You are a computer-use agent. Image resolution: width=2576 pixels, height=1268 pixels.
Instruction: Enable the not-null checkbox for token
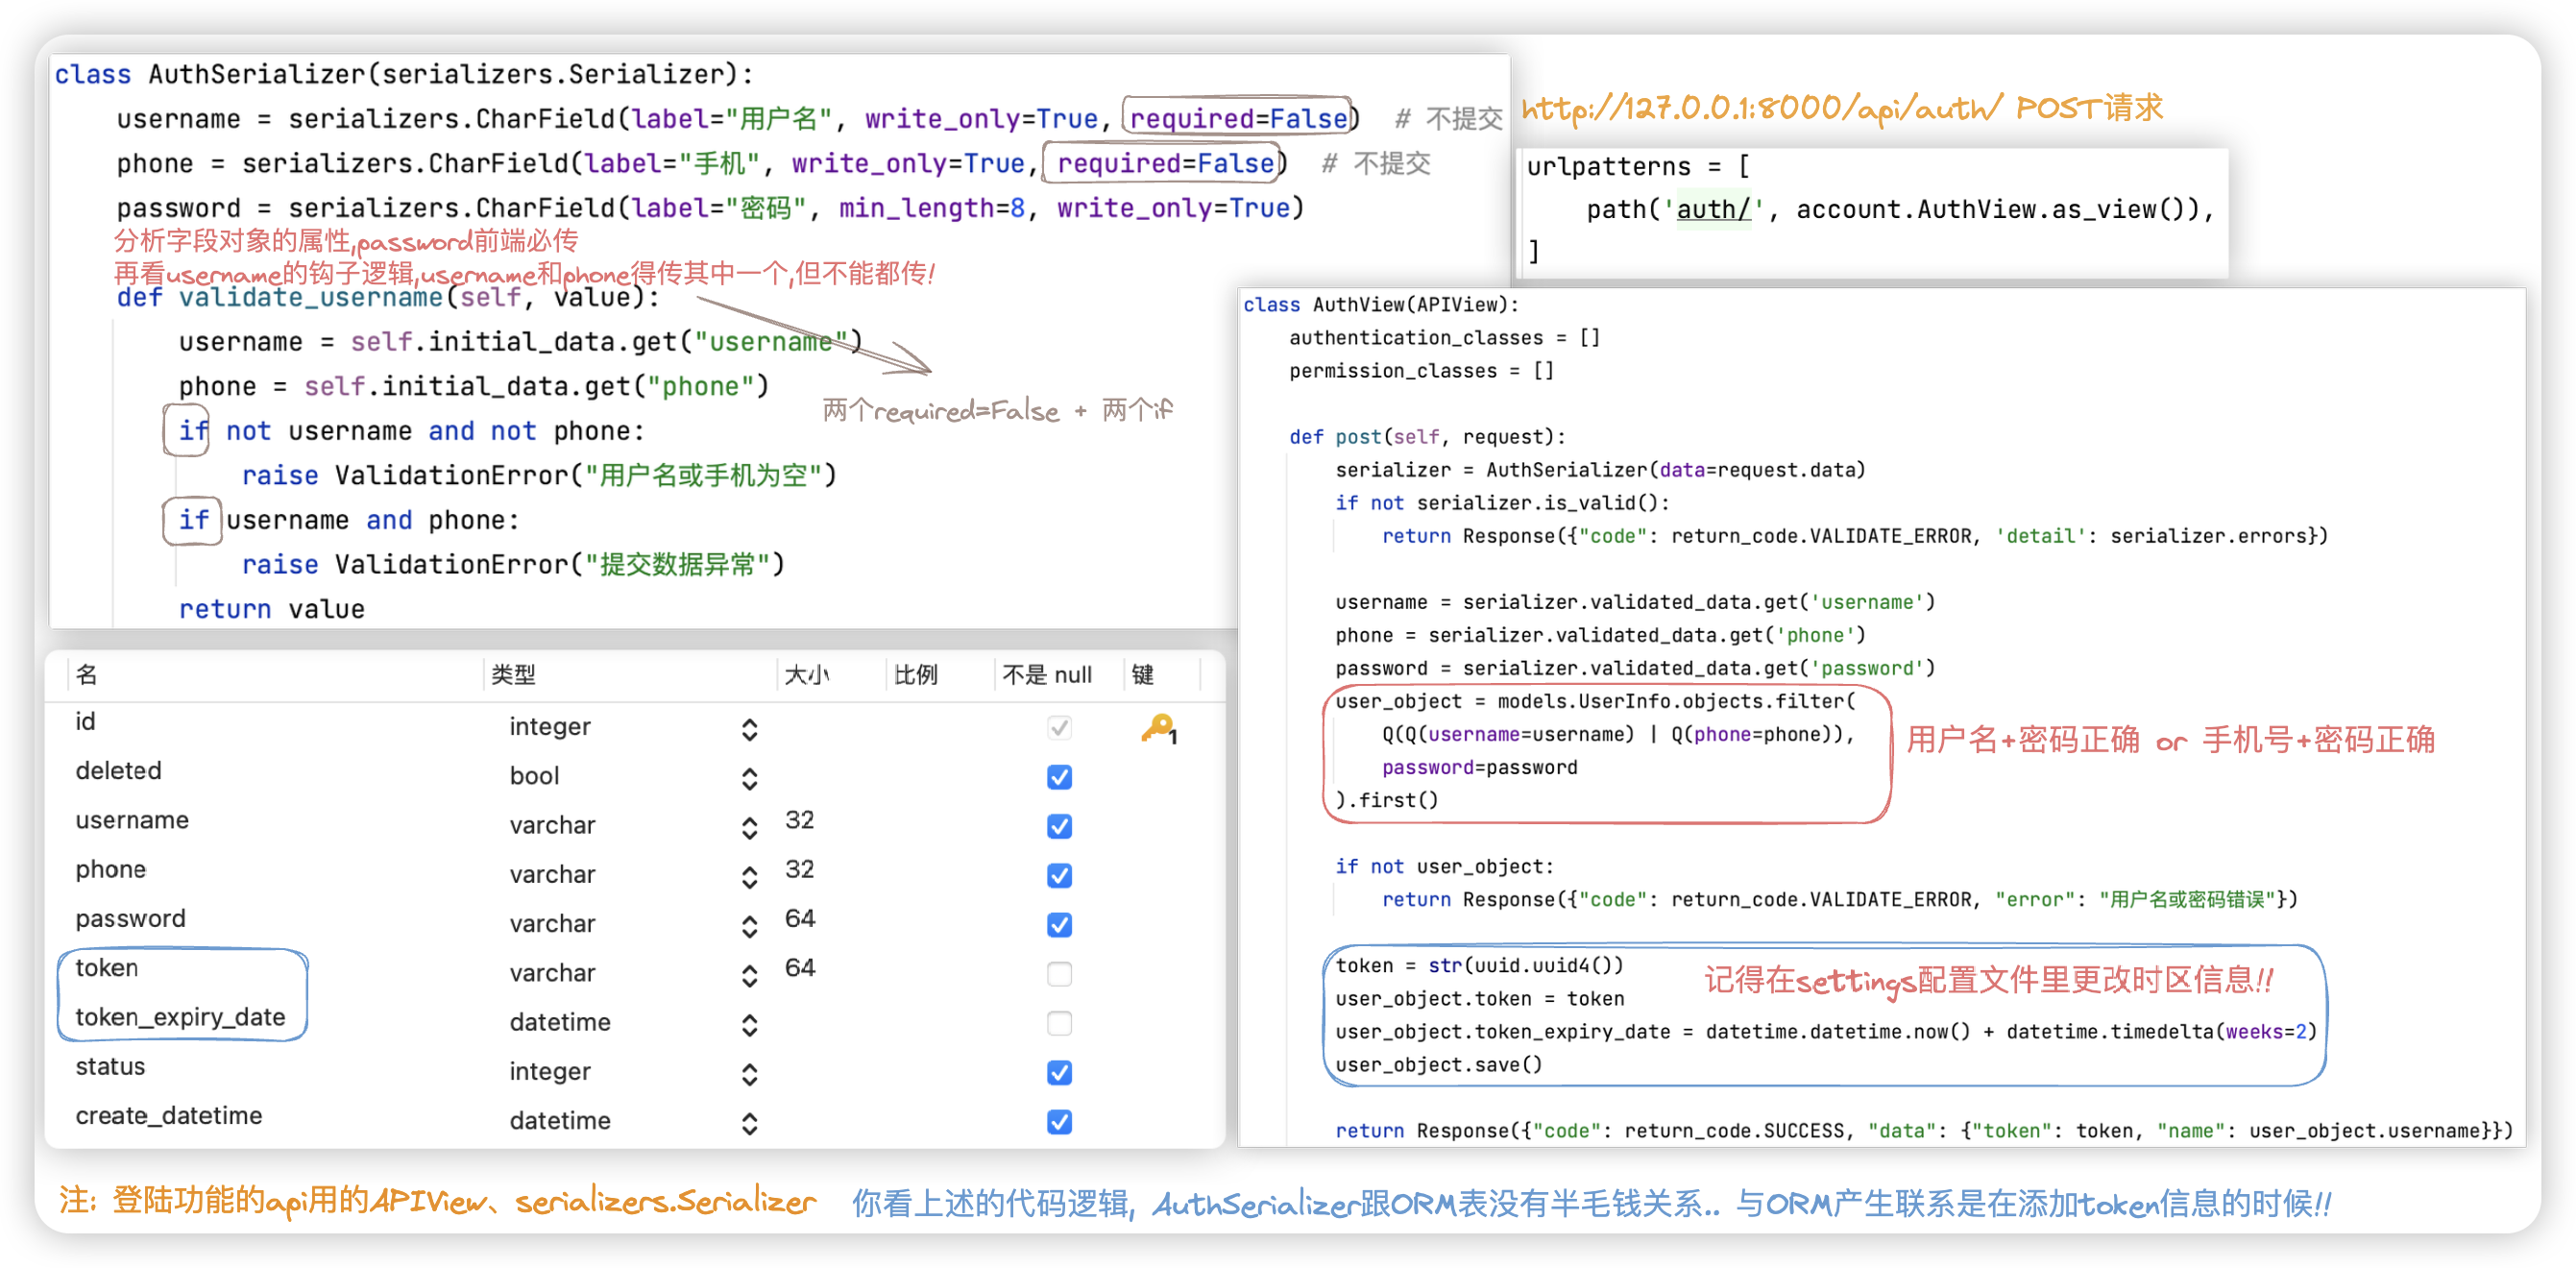[1059, 973]
